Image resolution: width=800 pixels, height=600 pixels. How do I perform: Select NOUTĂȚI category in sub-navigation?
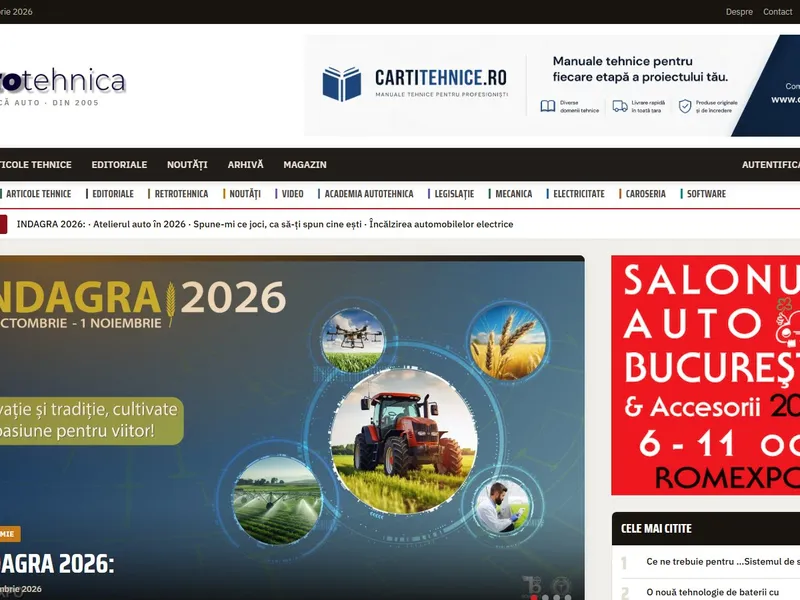pos(245,194)
